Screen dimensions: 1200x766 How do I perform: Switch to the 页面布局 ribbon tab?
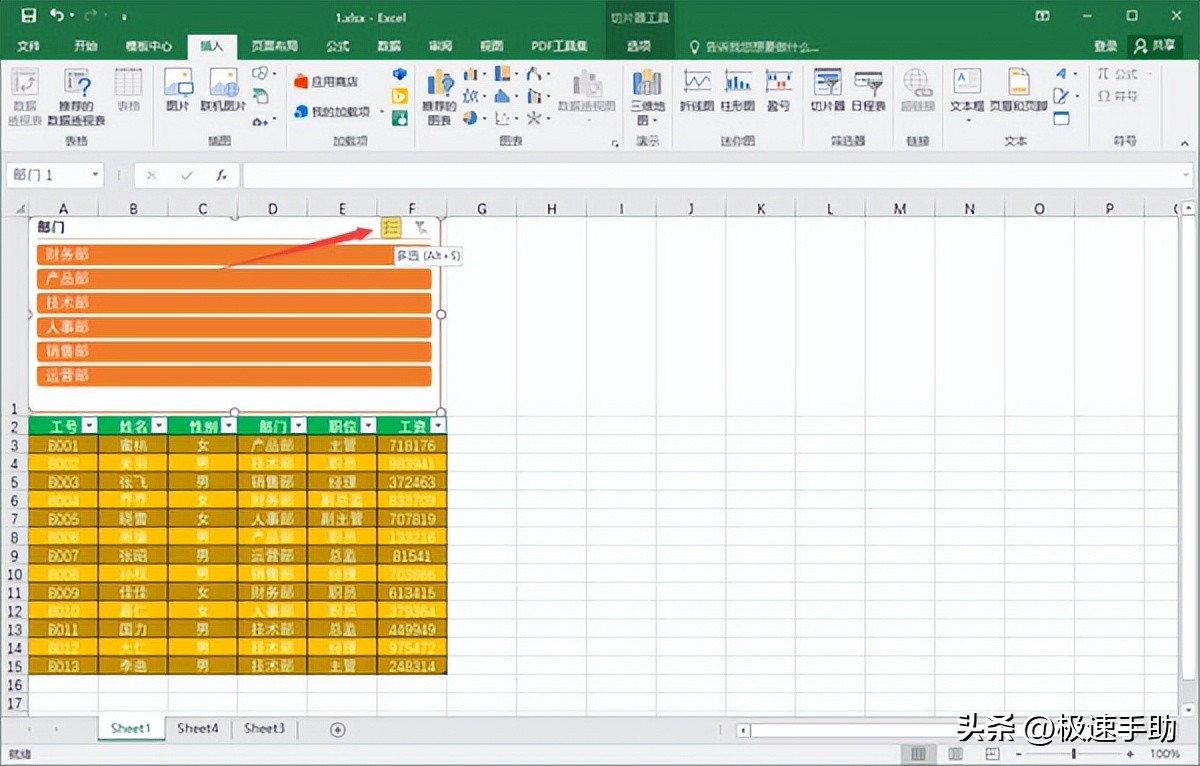(x=274, y=46)
